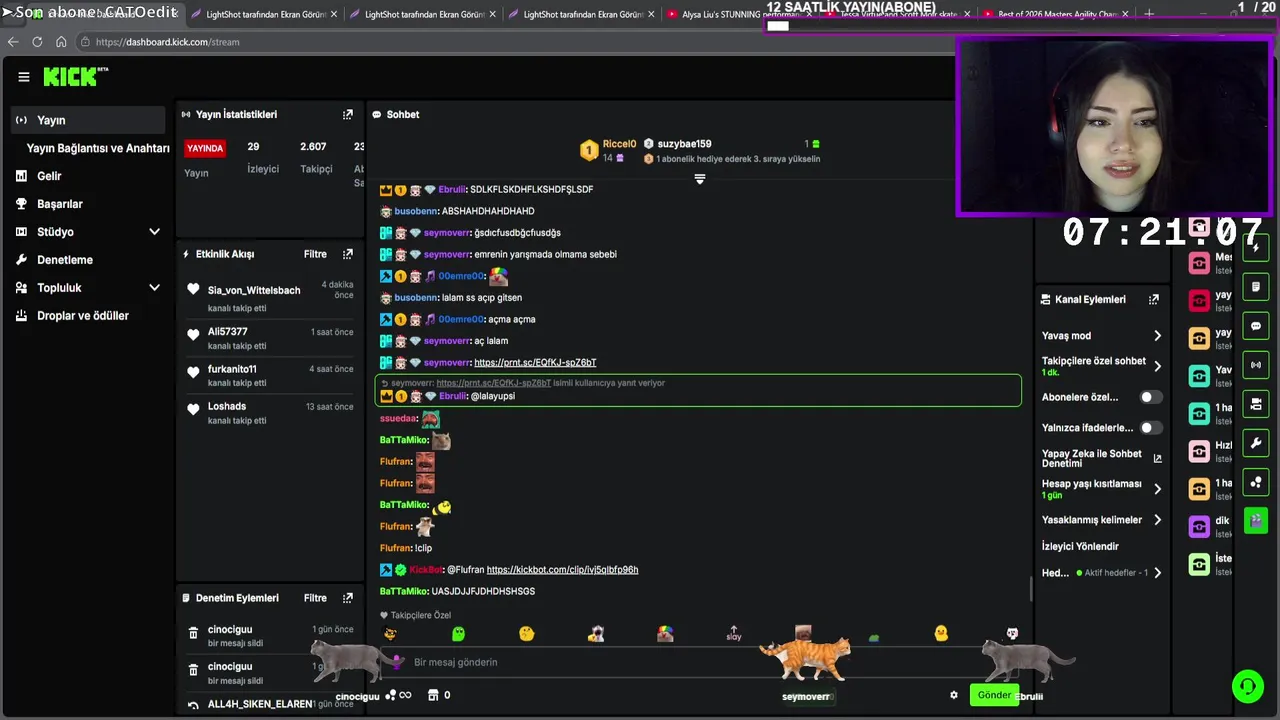Click the broadcast signal icon in right sidebar

coord(1256,365)
